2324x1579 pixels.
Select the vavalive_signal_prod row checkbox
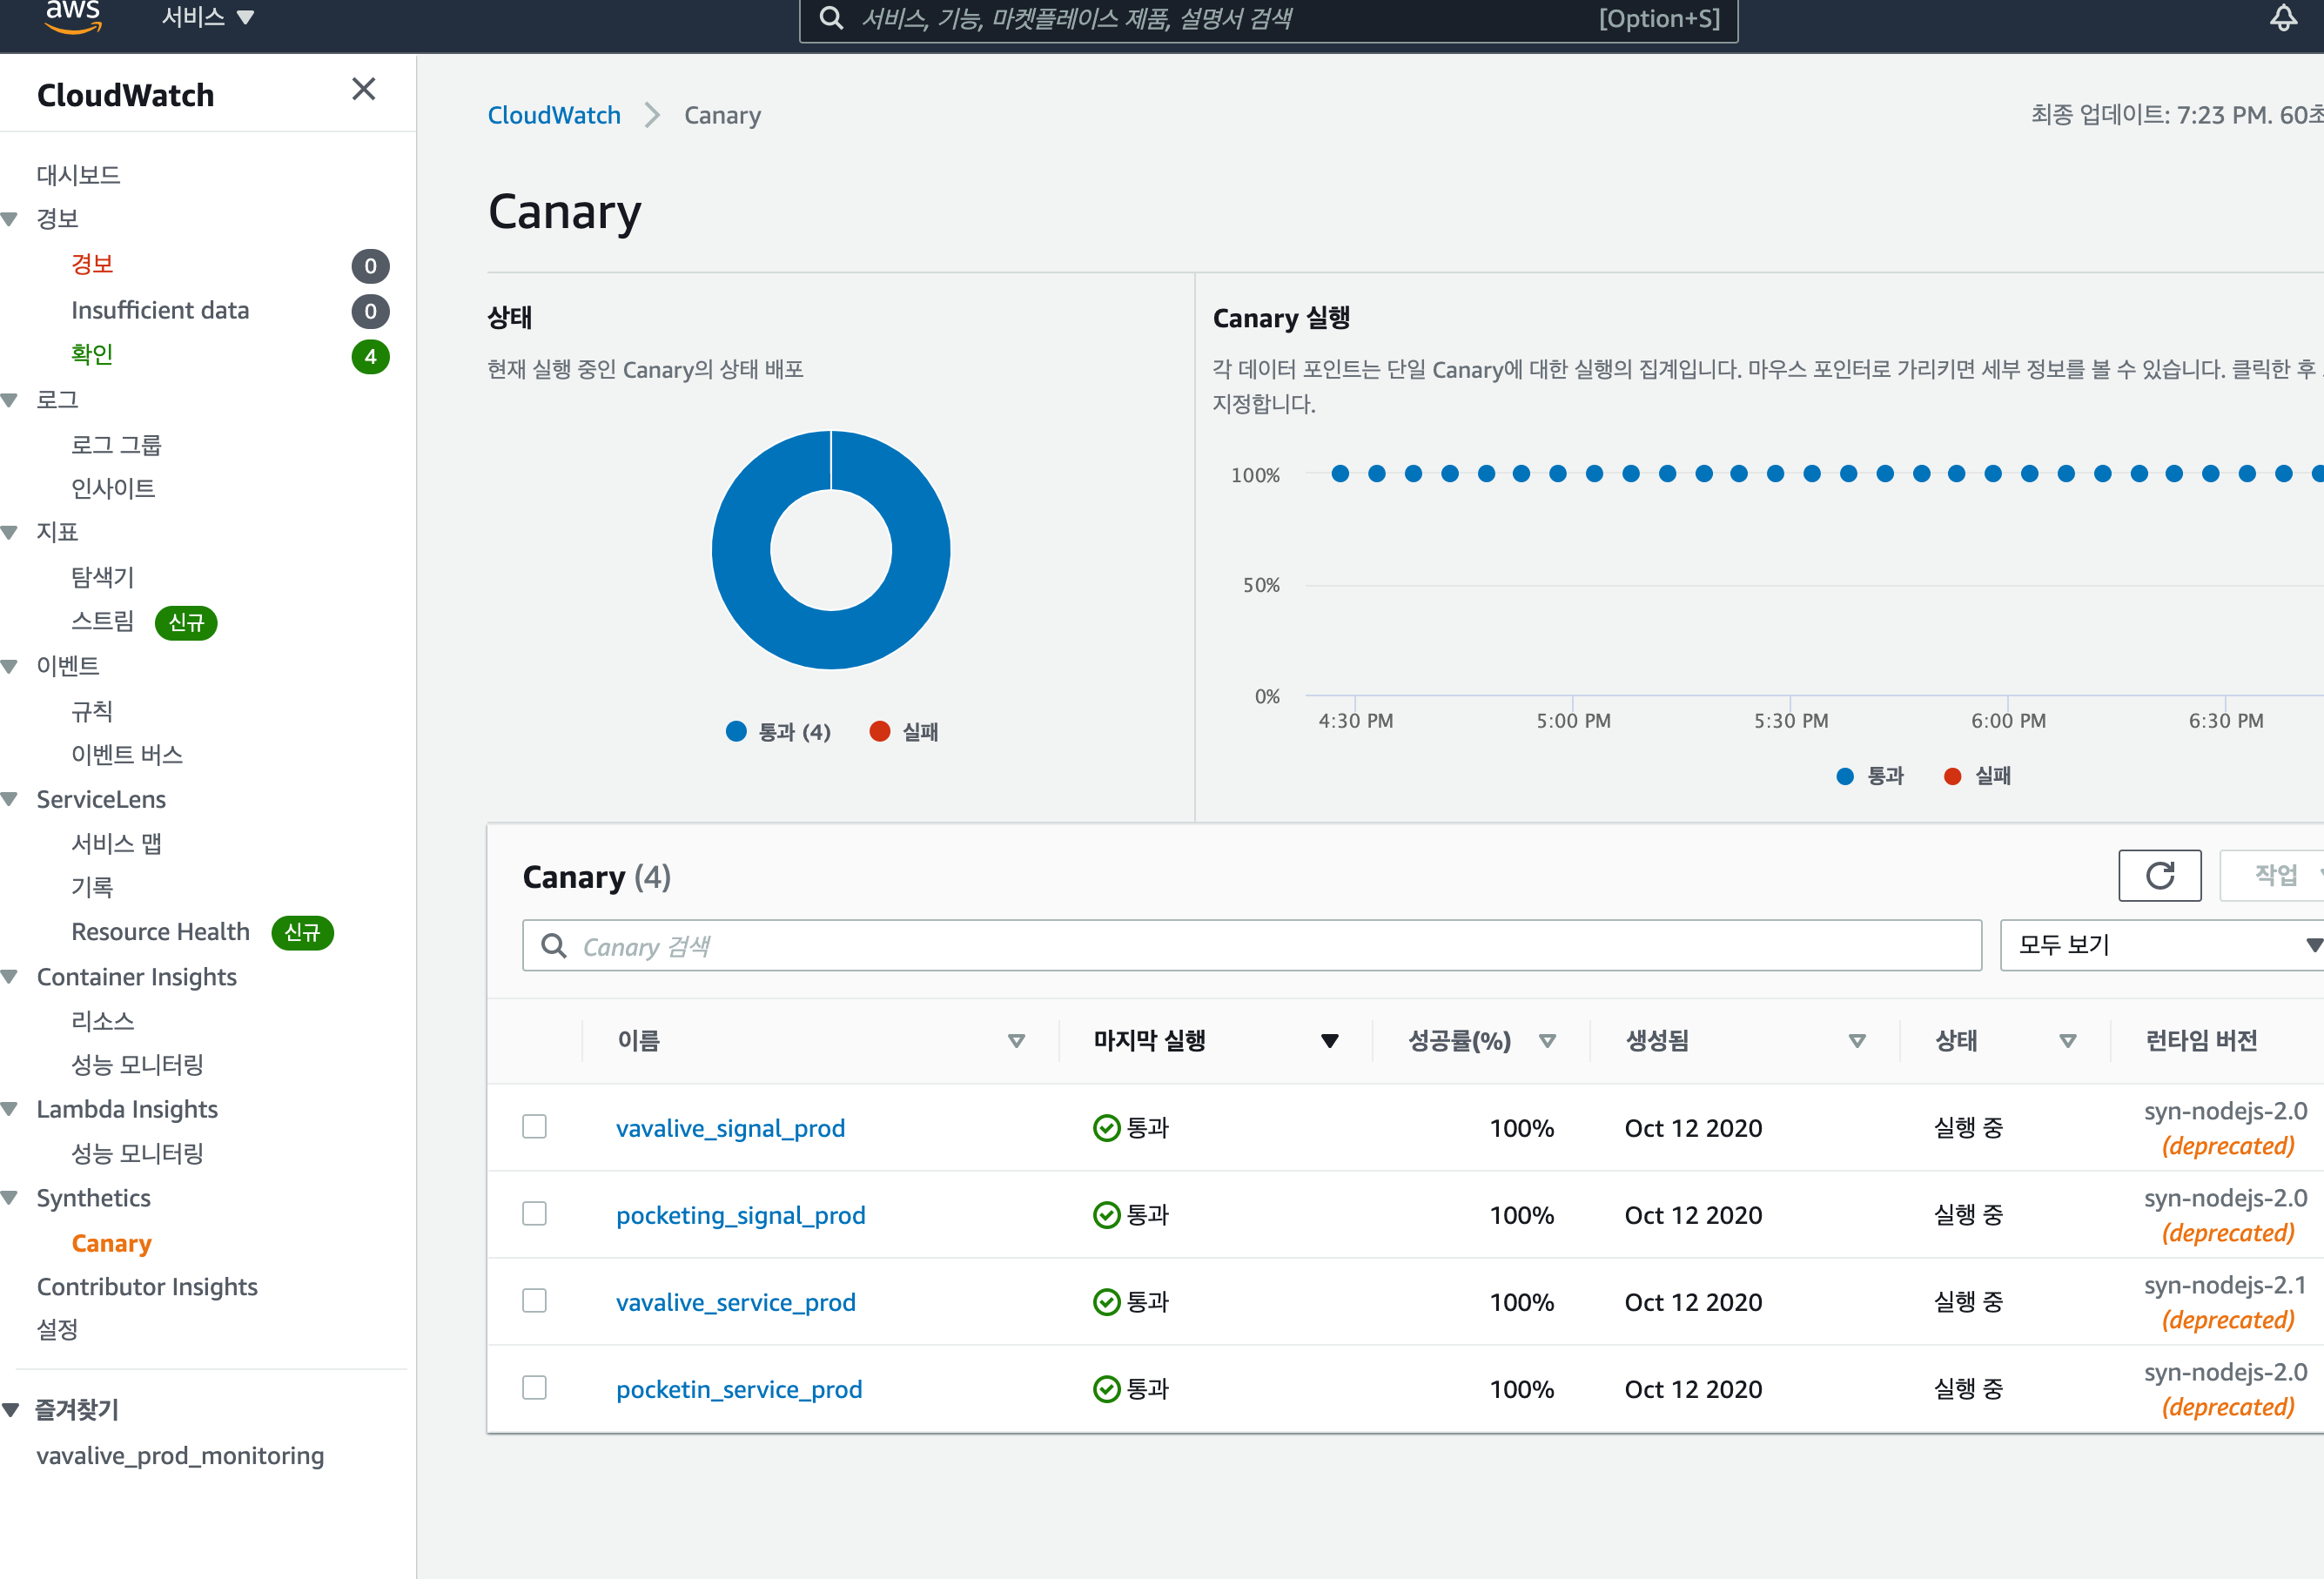click(x=534, y=1126)
